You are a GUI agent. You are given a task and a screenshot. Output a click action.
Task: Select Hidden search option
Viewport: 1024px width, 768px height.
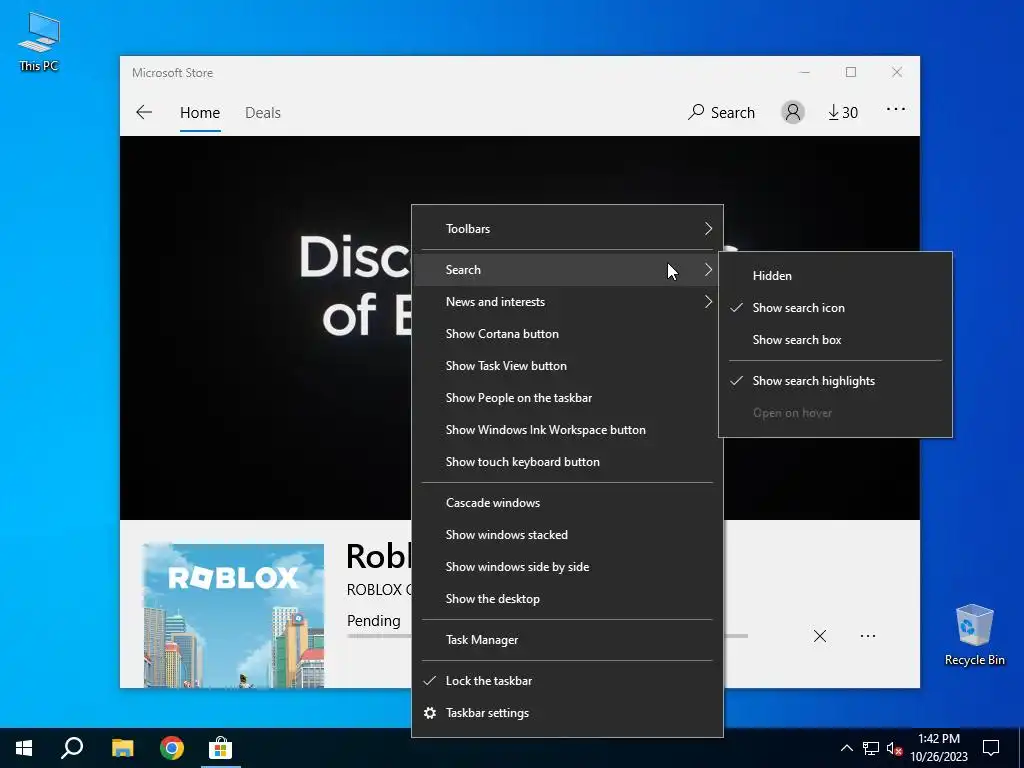point(835,276)
